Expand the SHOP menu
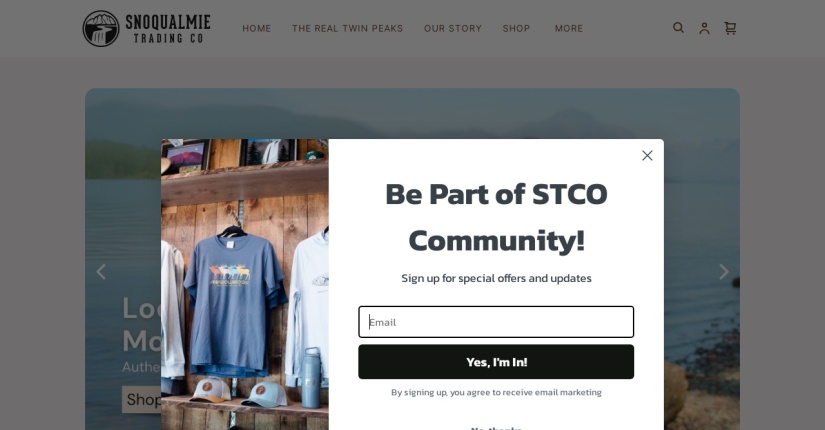 coord(516,28)
